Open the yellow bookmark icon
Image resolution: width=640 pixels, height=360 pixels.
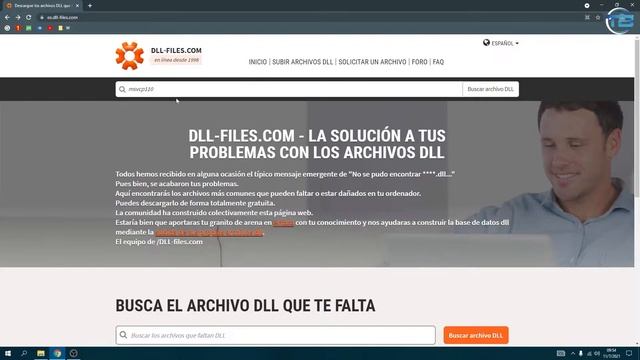tap(60, 28)
